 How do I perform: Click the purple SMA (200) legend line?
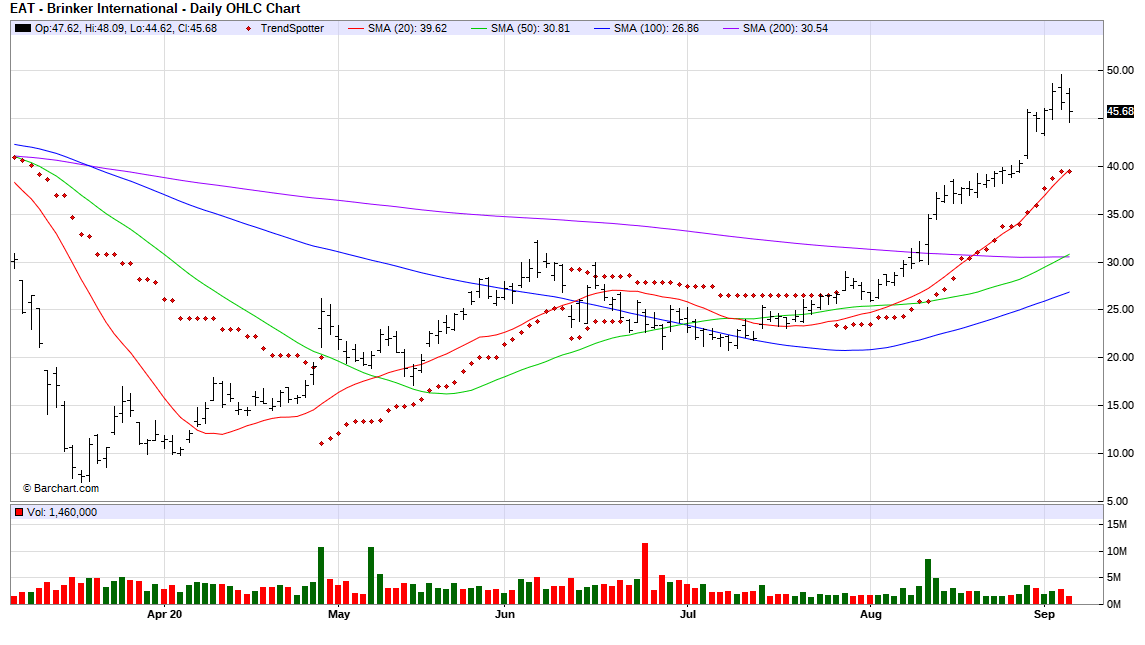click(731, 28)
